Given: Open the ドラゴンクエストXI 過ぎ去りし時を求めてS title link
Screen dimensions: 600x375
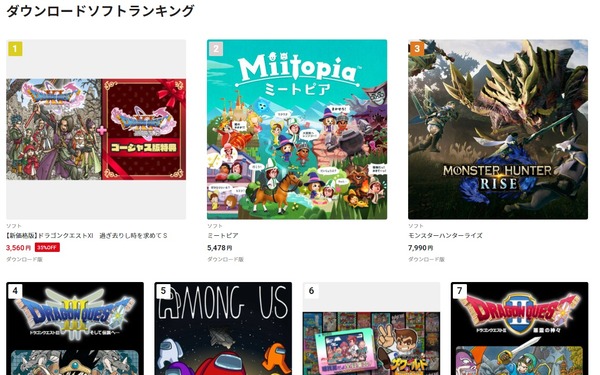Looking at the screenshot, I should click(x=87, y=236).
